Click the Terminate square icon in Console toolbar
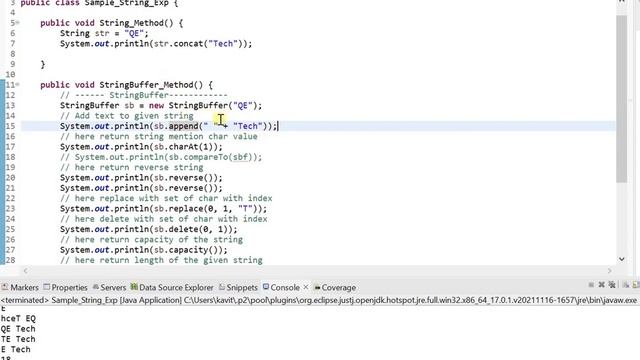Viewport: 640px width, 360px height. pos(591,285)
